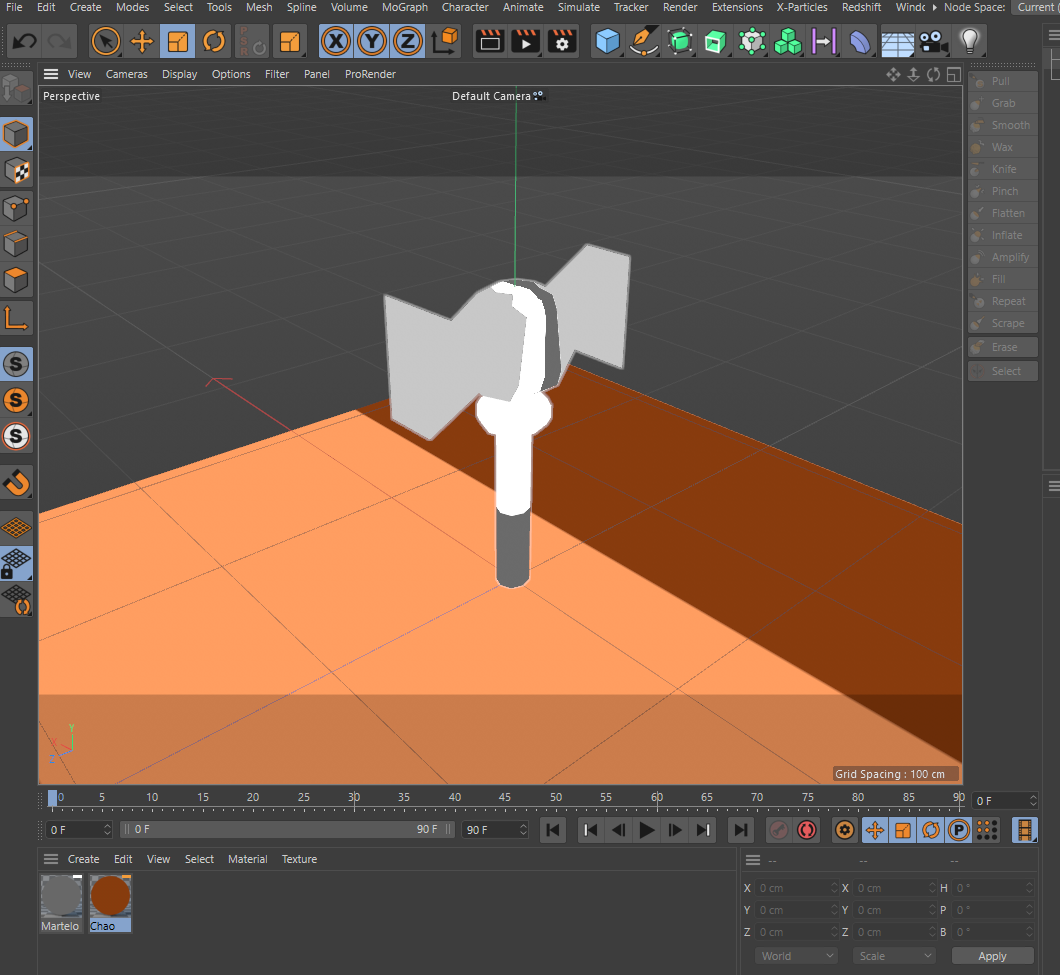Open the MoGraph Cloner icon
This screenshot has width=1060, height=975.
pyautogui.click(x=788, y=41)
